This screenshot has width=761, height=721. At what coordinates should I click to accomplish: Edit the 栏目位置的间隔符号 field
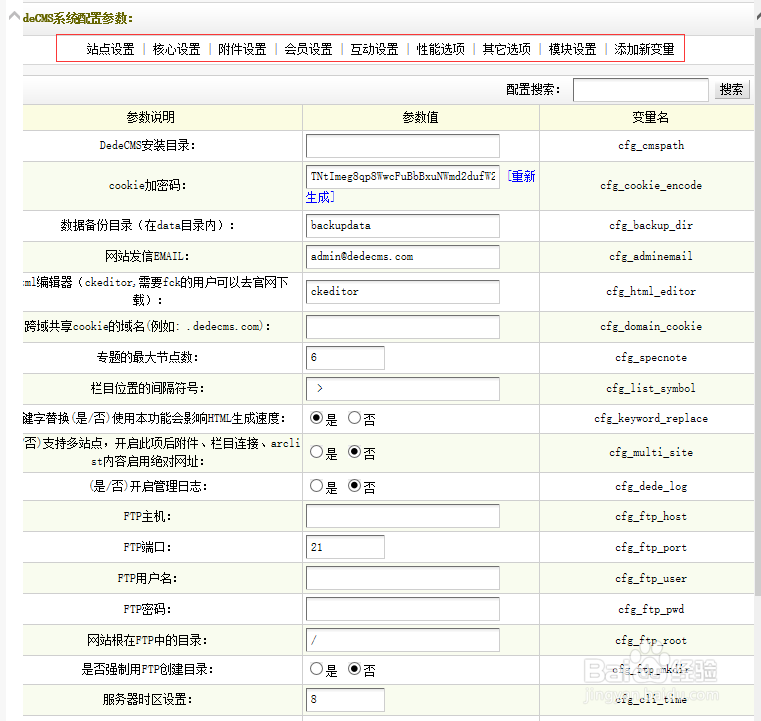pyautogui.click(x=402, y=389)
